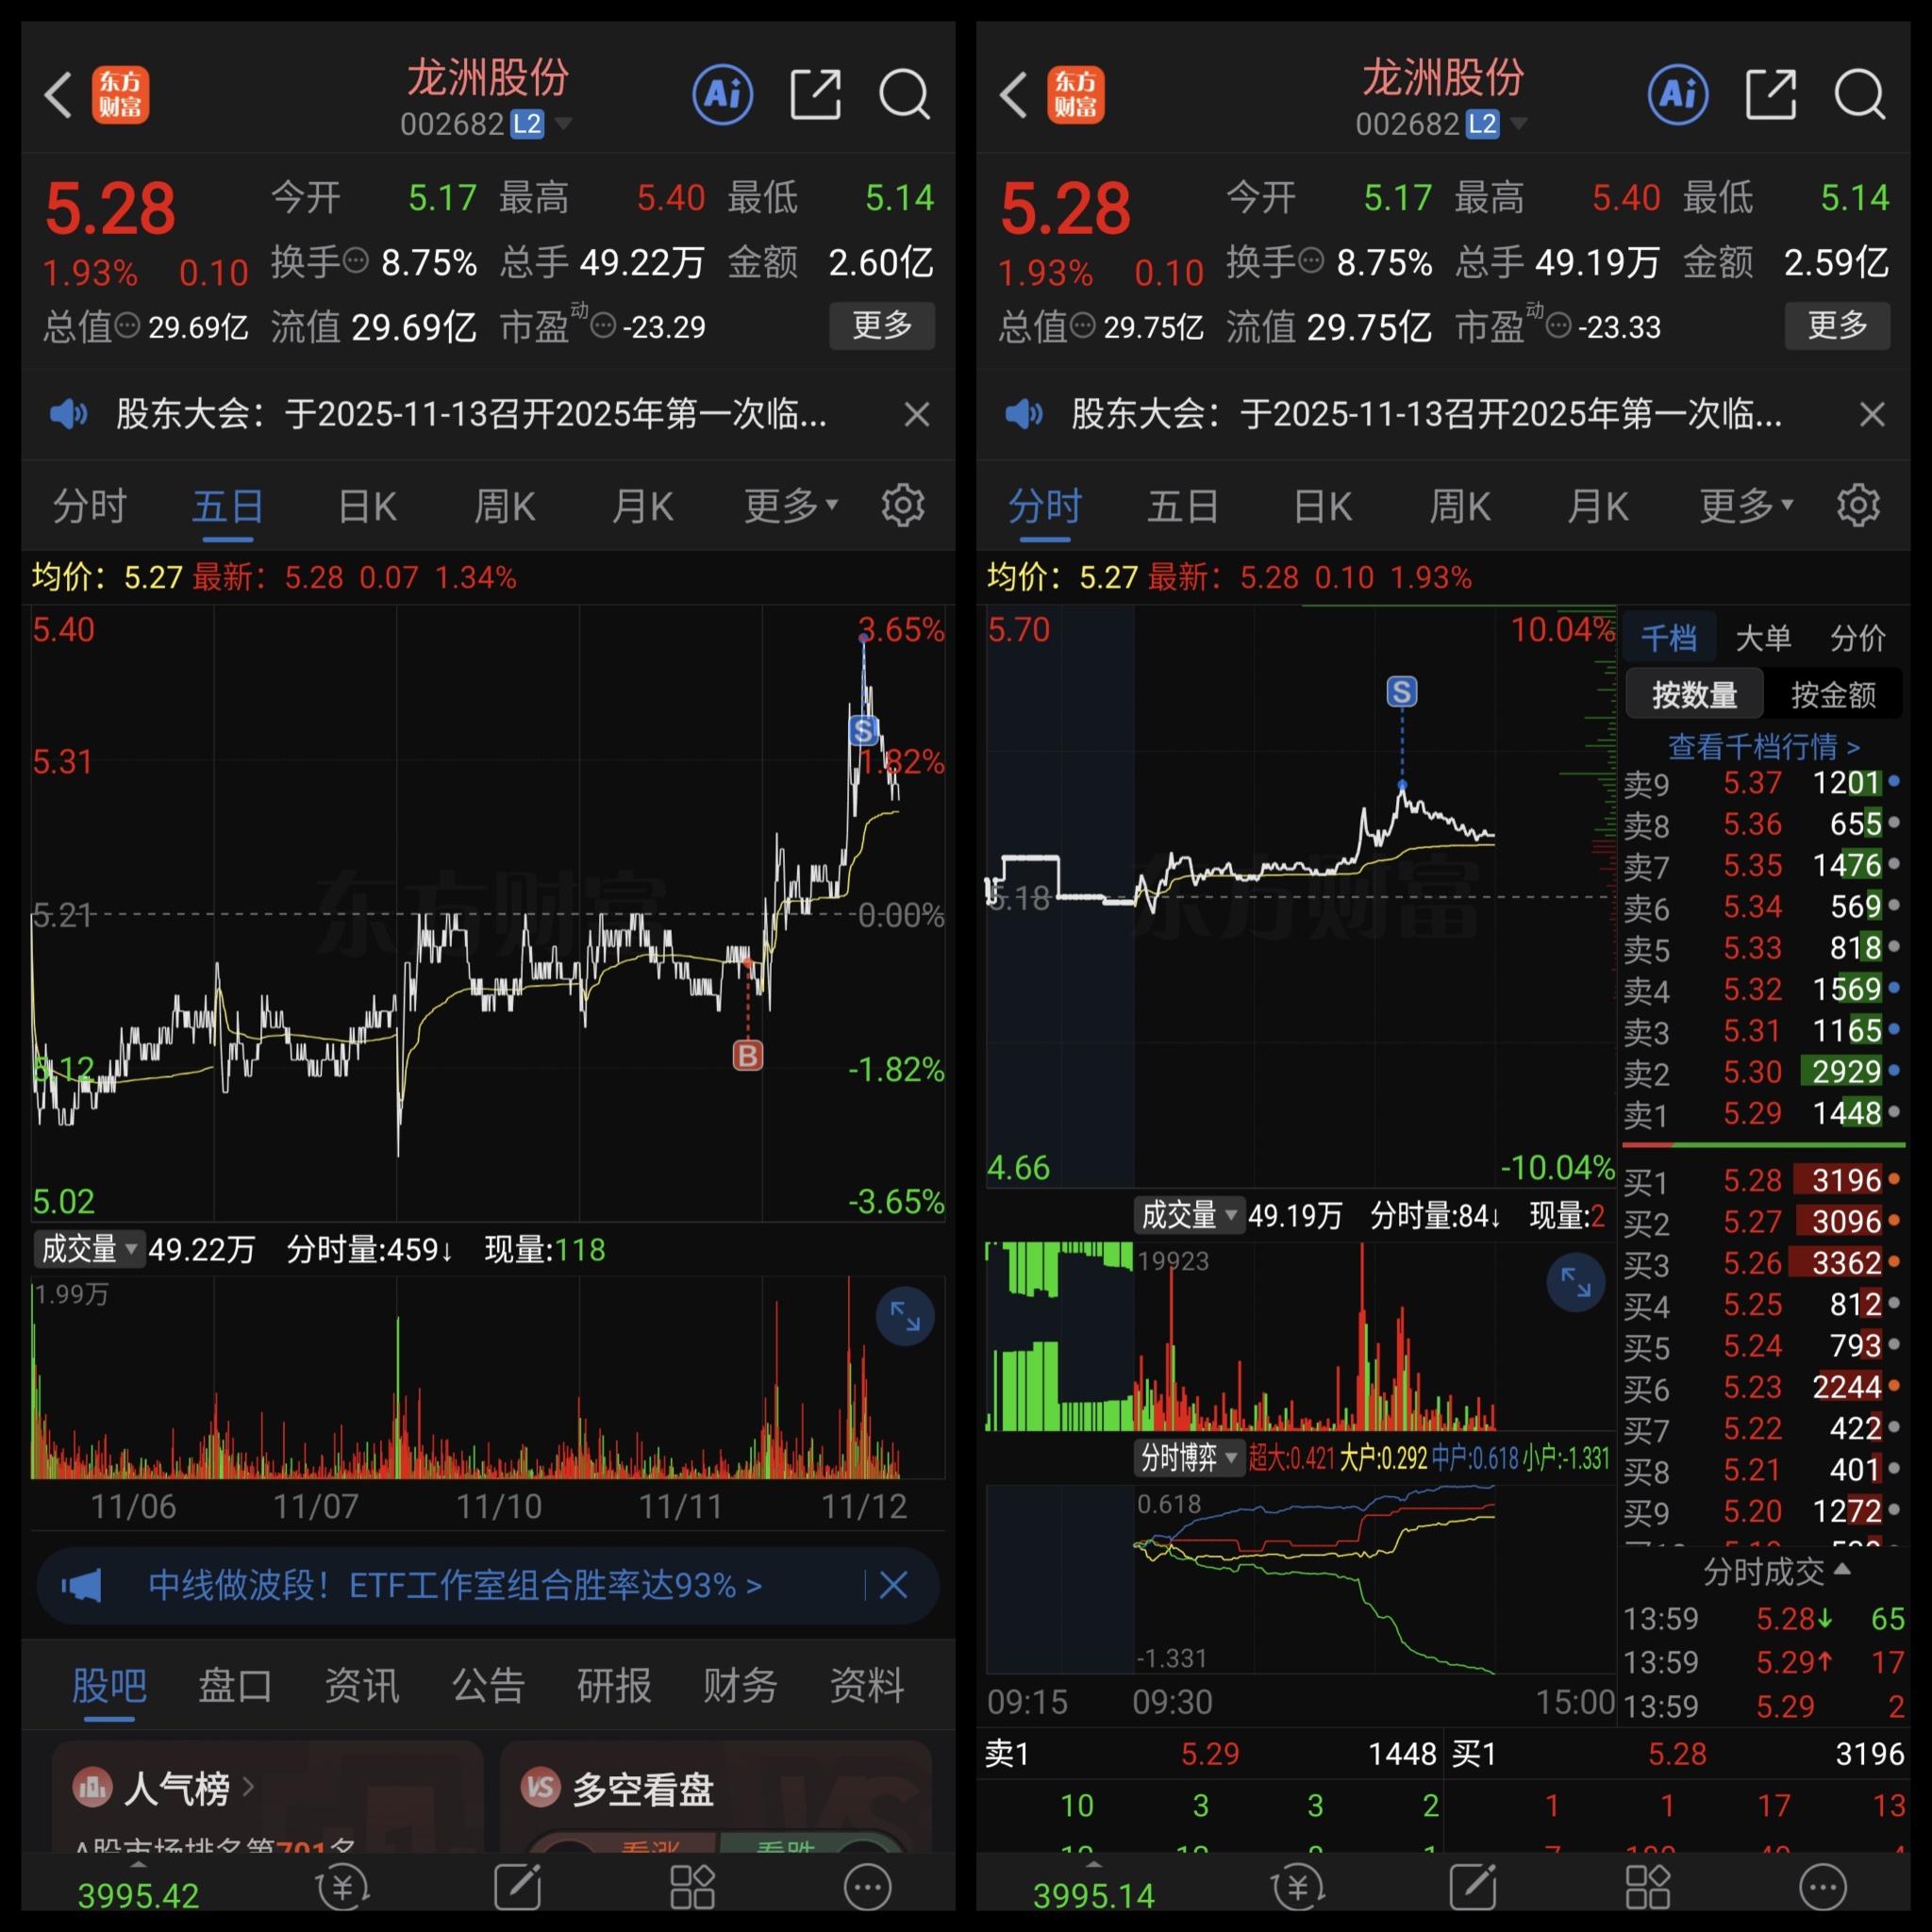
Task: Open the 盘口 tab below the chart
Action: [235, 1686]
